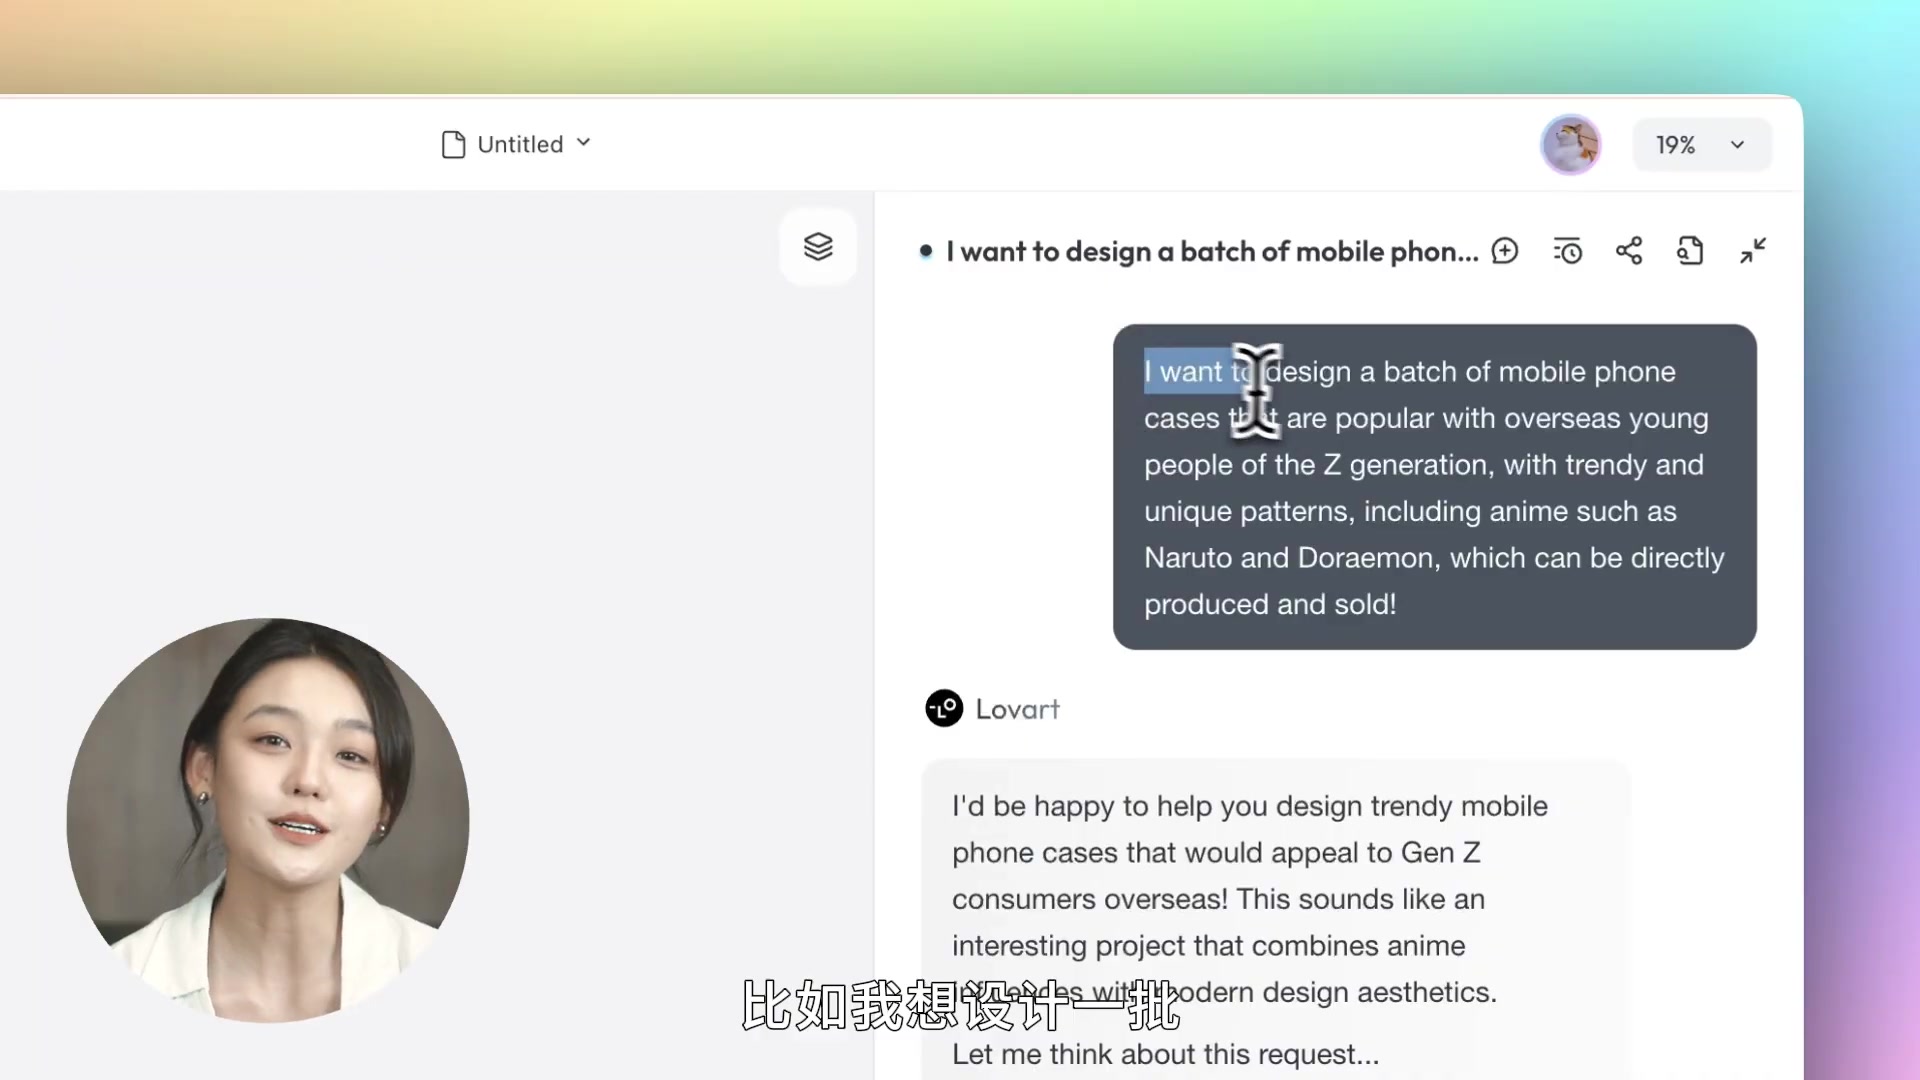Click the Lovart logo icon
This screenshot has width=1920, height=1080.
tap(944, 709)
